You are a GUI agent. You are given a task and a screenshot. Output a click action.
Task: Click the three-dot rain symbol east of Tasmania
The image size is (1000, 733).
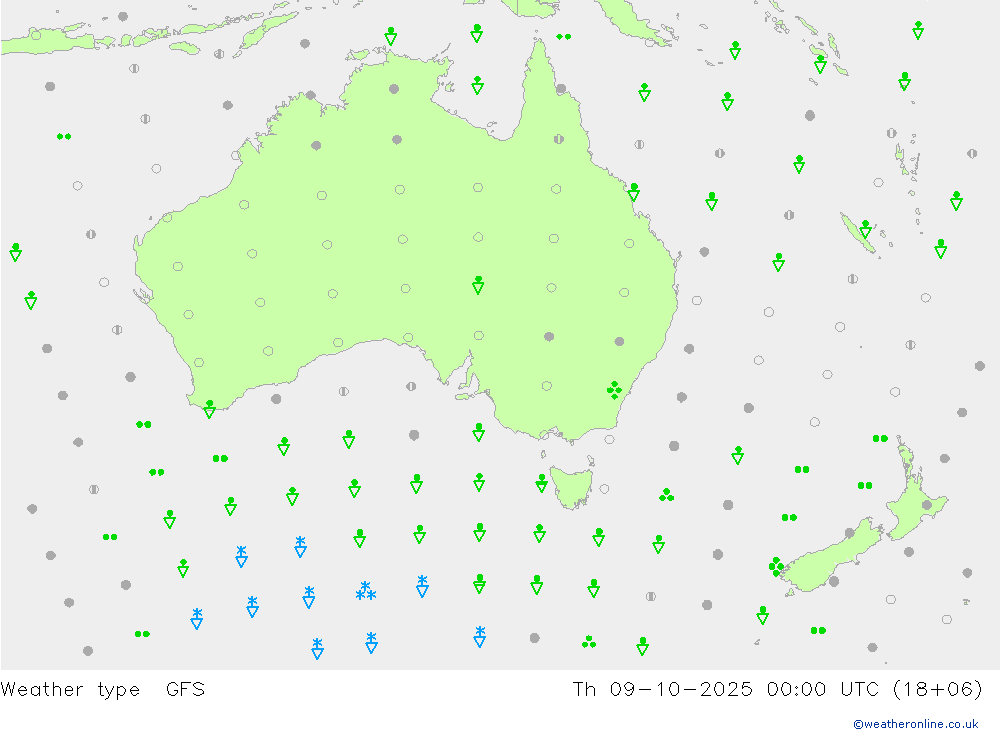[x=666, y=495]
